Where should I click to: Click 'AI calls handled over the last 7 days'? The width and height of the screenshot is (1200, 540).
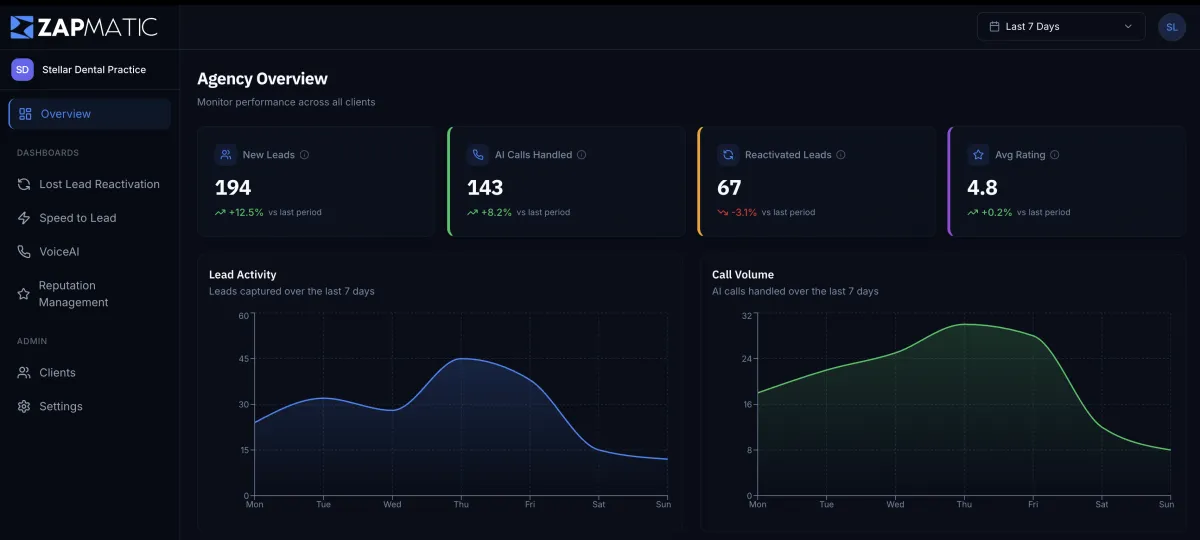[795, 291]
